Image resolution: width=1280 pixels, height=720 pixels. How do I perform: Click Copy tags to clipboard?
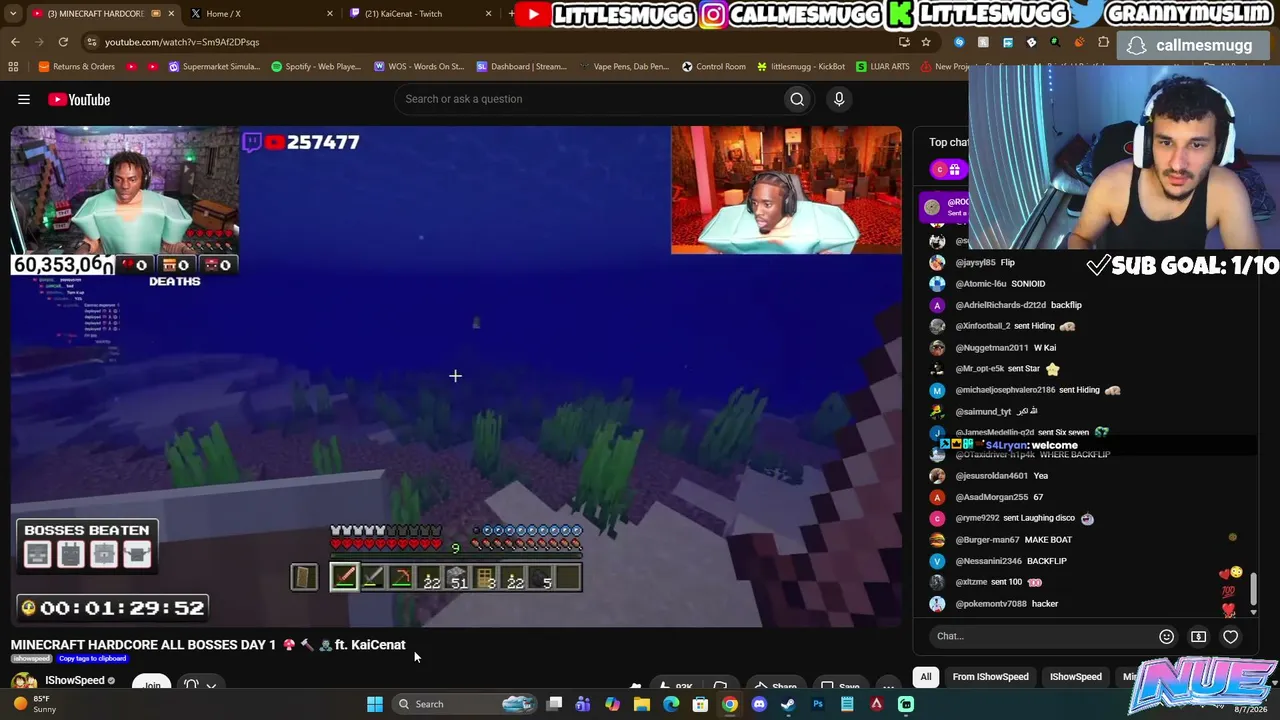pos(93,659)
